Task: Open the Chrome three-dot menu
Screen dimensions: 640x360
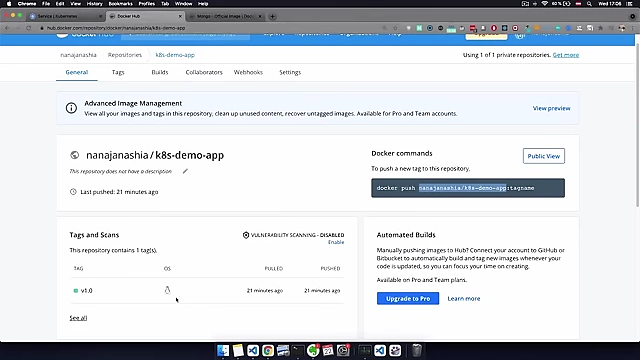Action: (x=632, y=28)
